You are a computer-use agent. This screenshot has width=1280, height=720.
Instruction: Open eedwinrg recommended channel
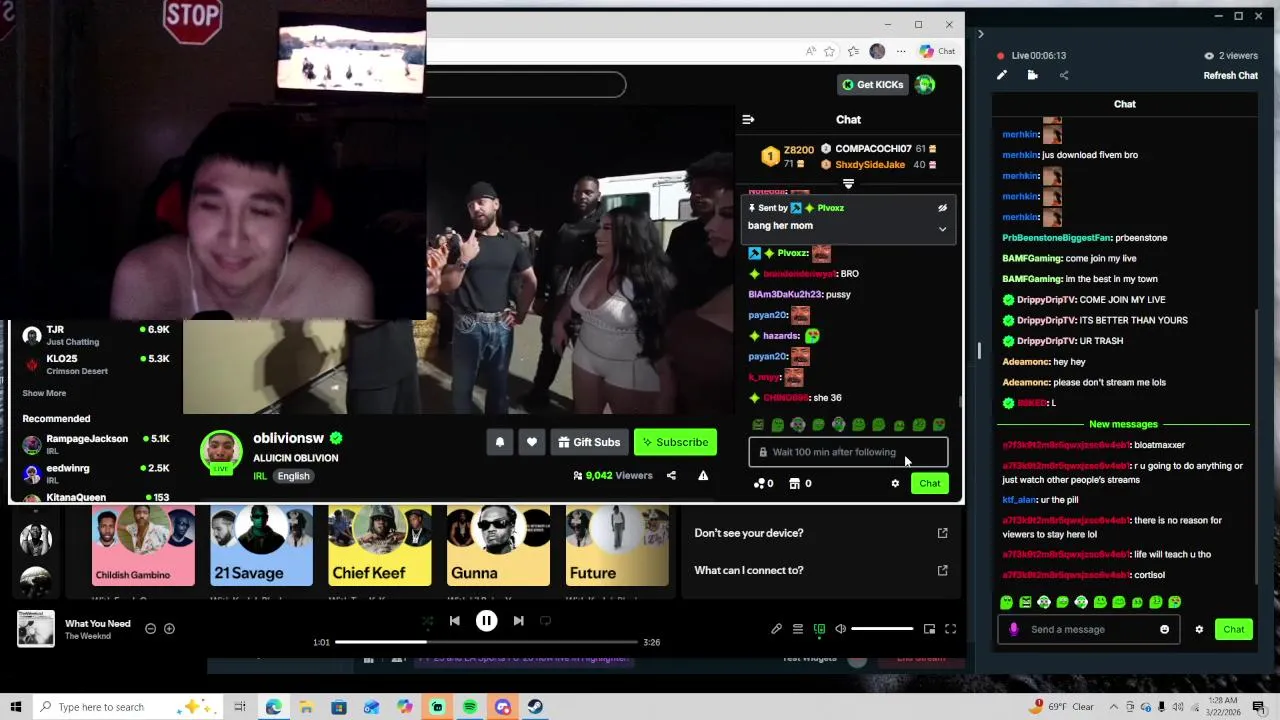tap(96, 475)
